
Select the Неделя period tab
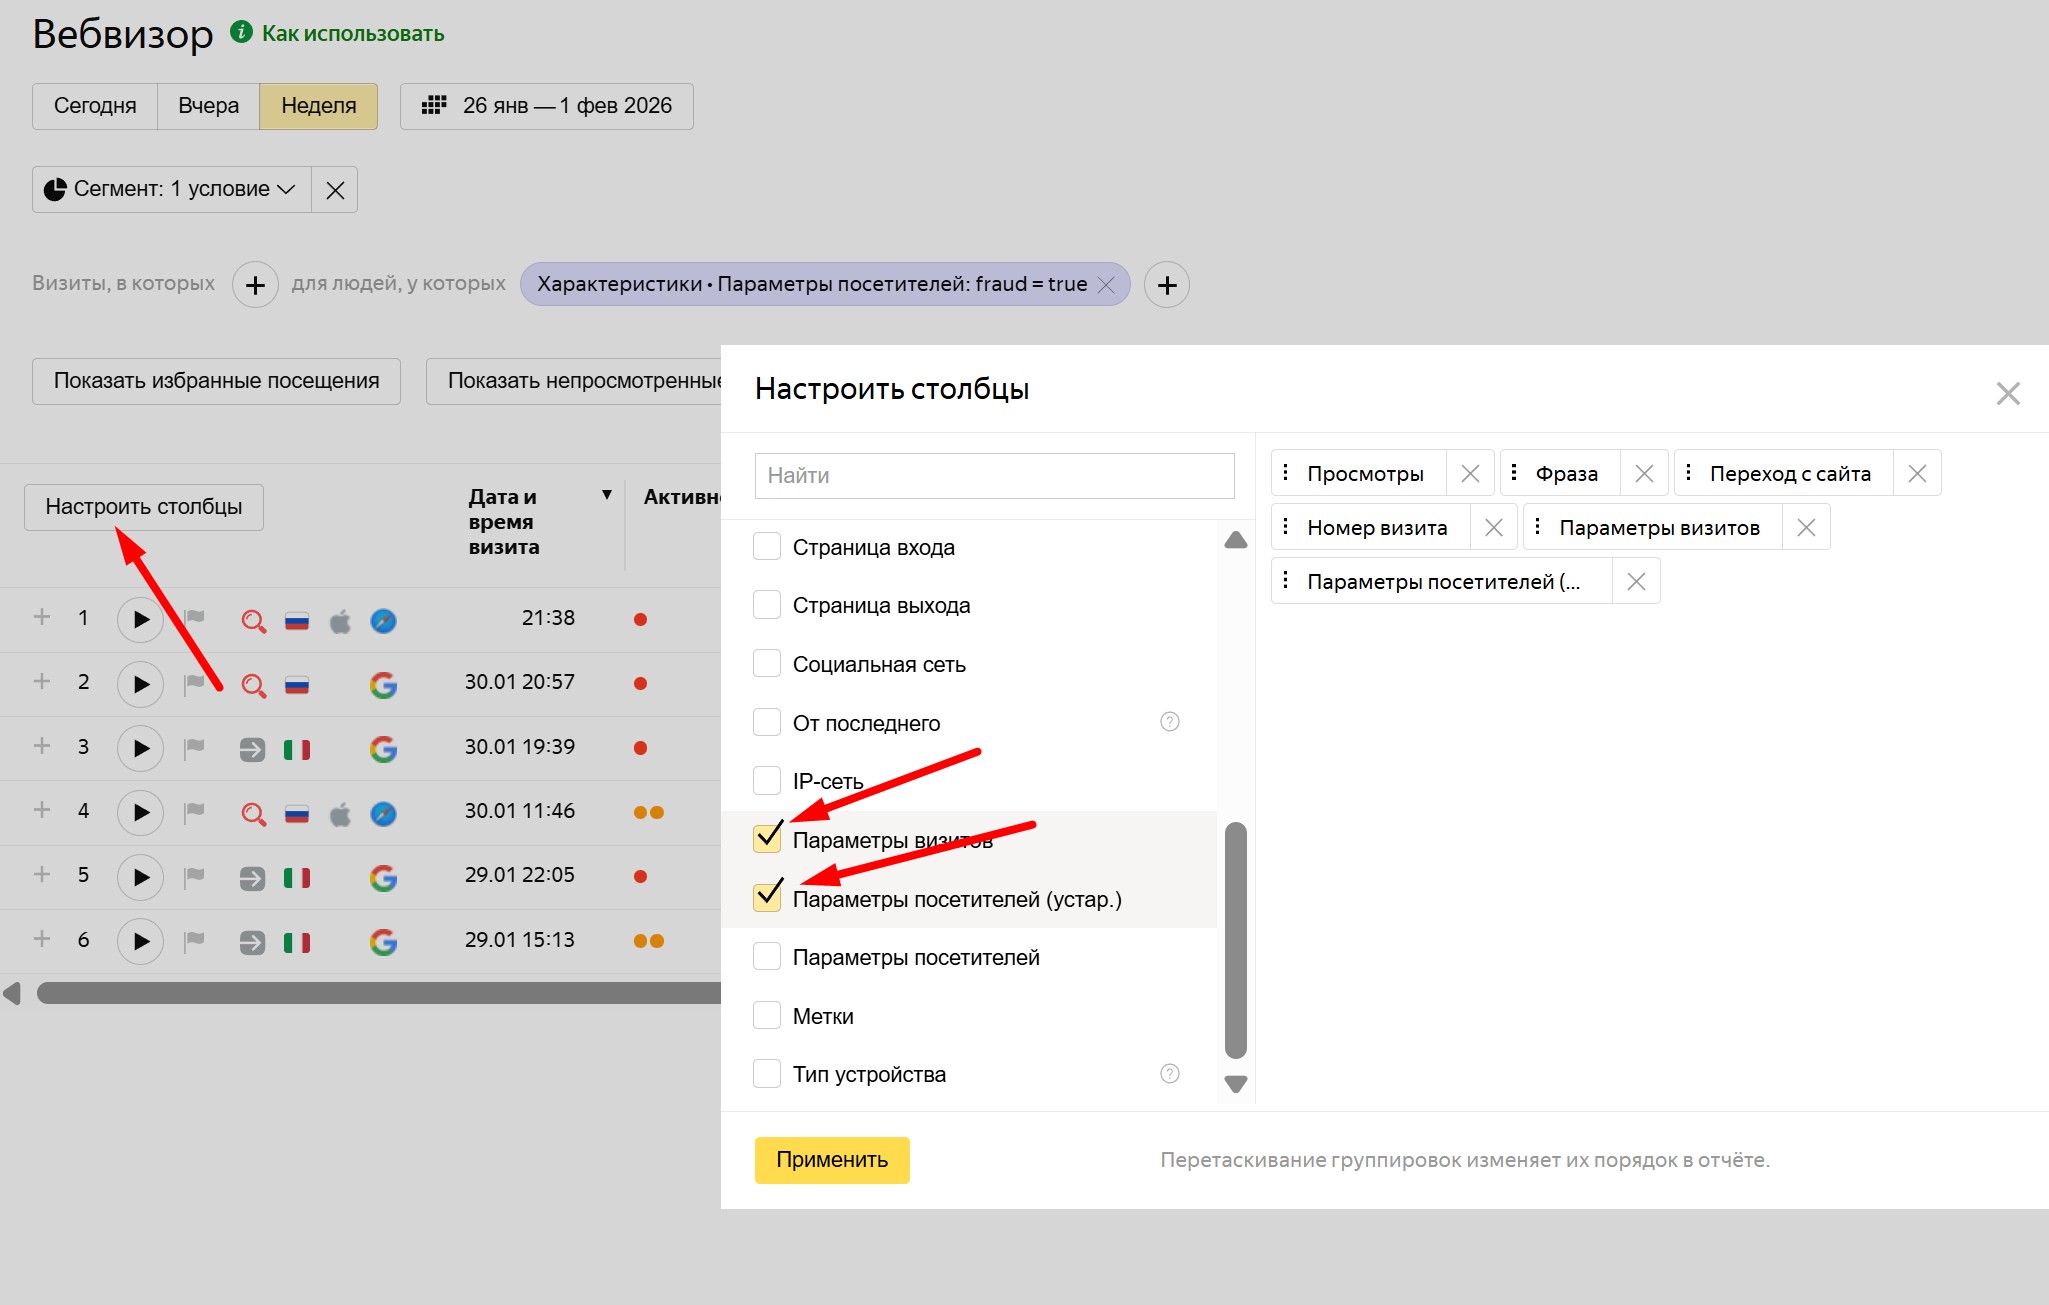[319, 106]
